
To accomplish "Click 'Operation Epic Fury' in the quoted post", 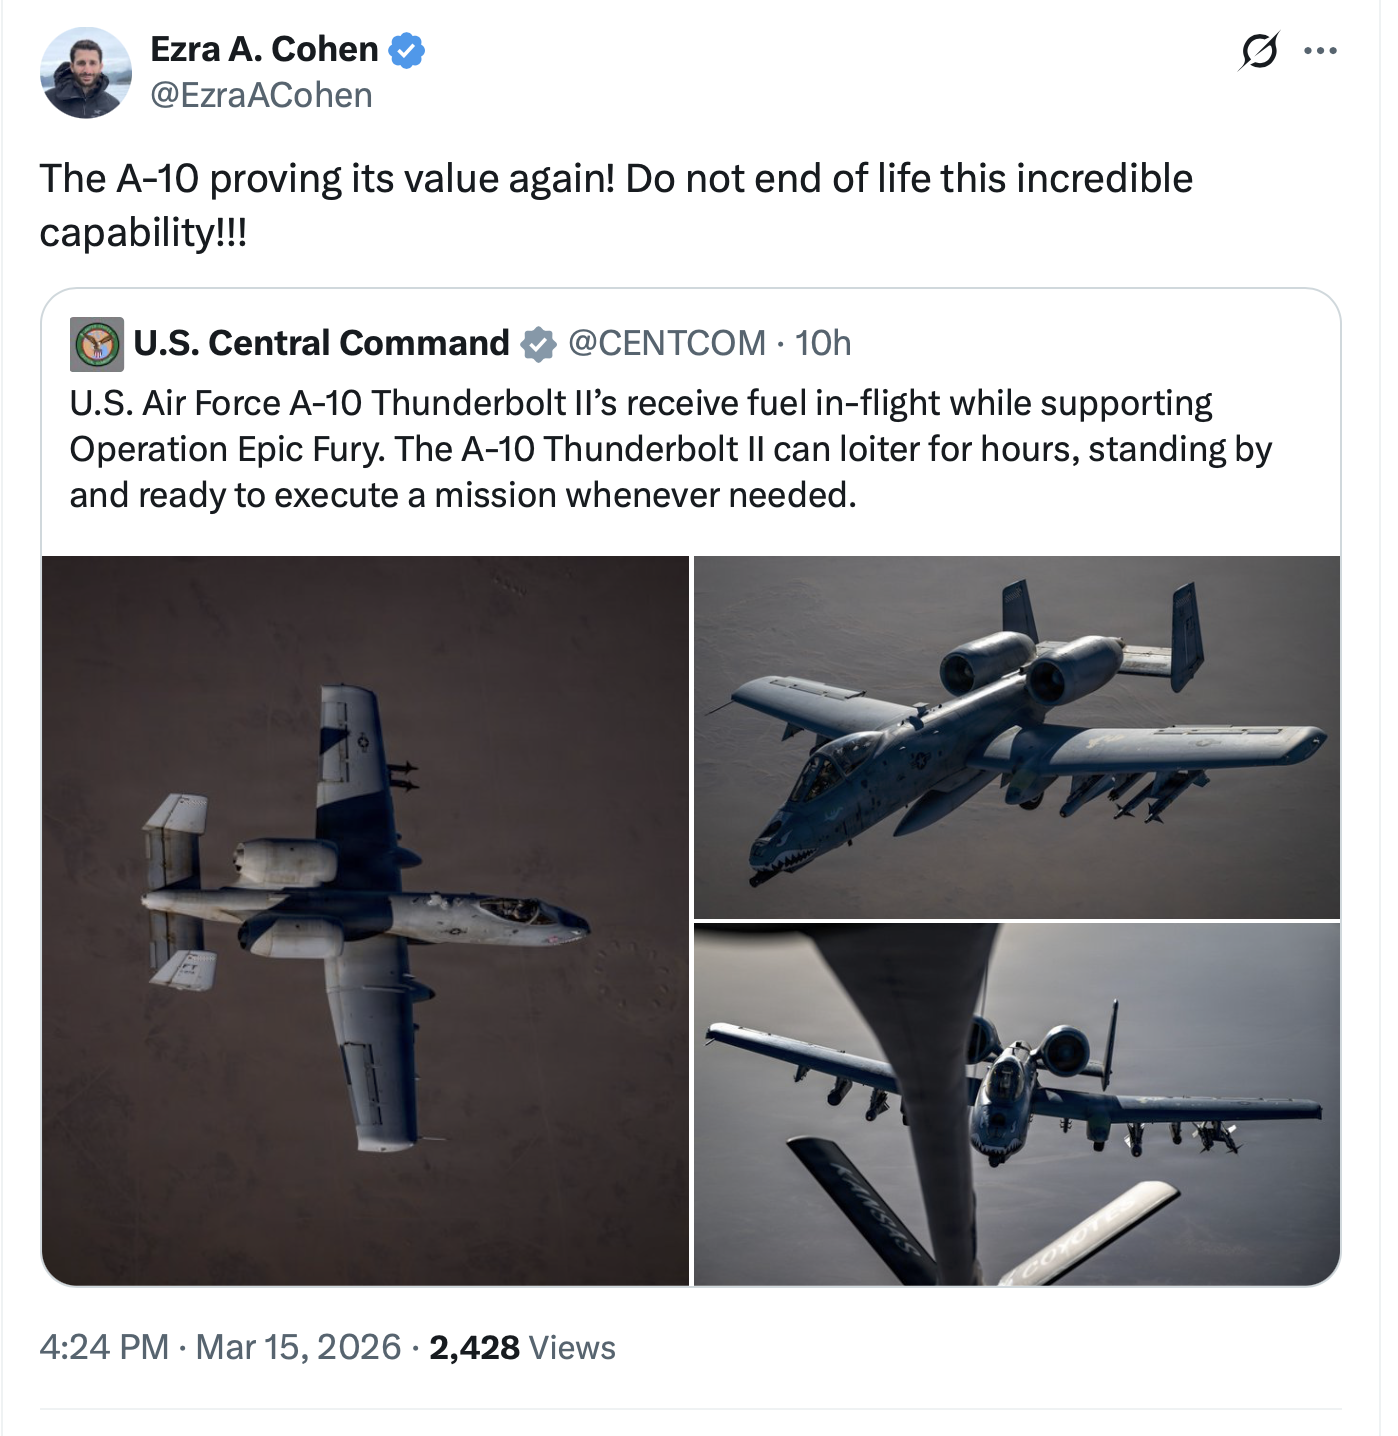I will [226, 449].
